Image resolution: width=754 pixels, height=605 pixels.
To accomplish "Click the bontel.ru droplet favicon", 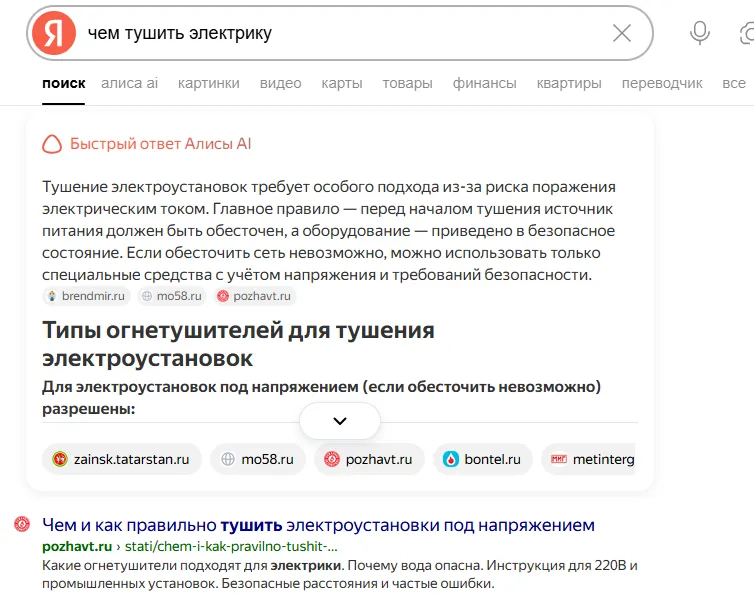I will pos(451,459).
